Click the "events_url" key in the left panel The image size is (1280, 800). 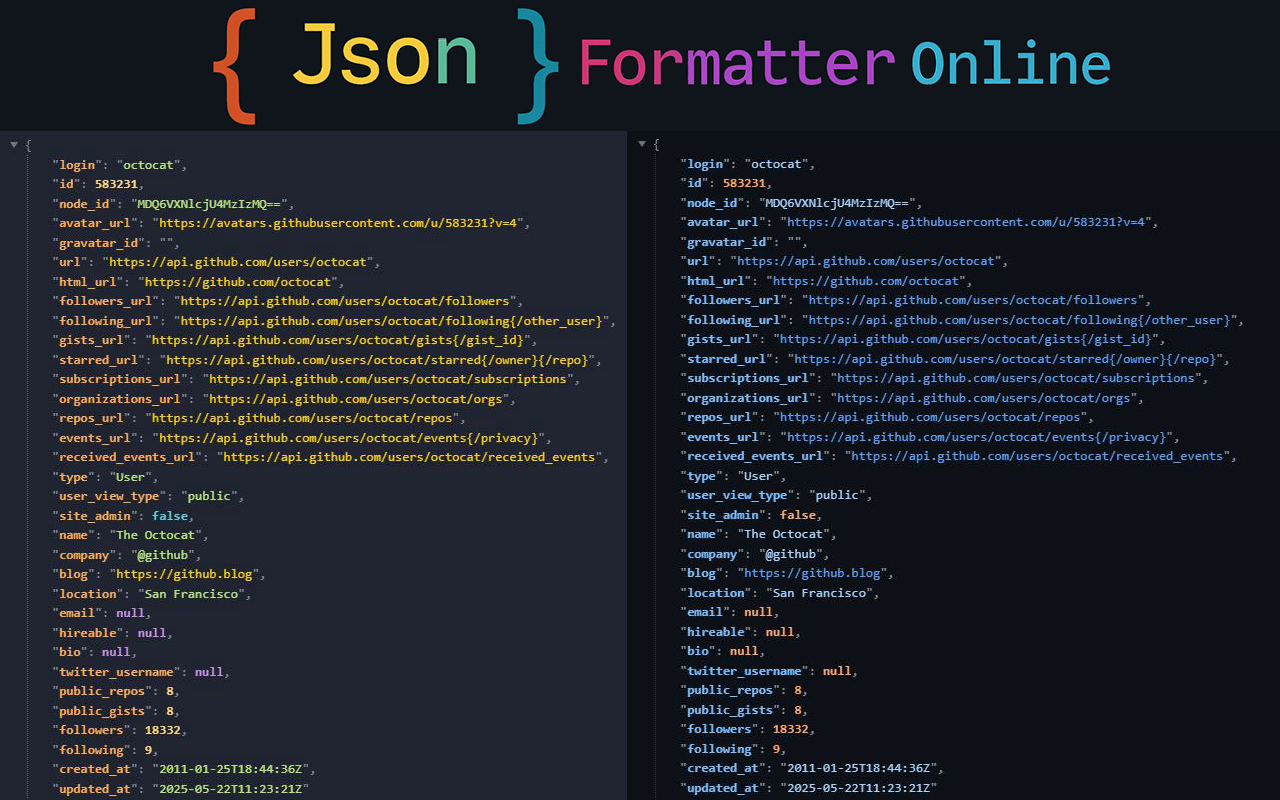(95, 438)
